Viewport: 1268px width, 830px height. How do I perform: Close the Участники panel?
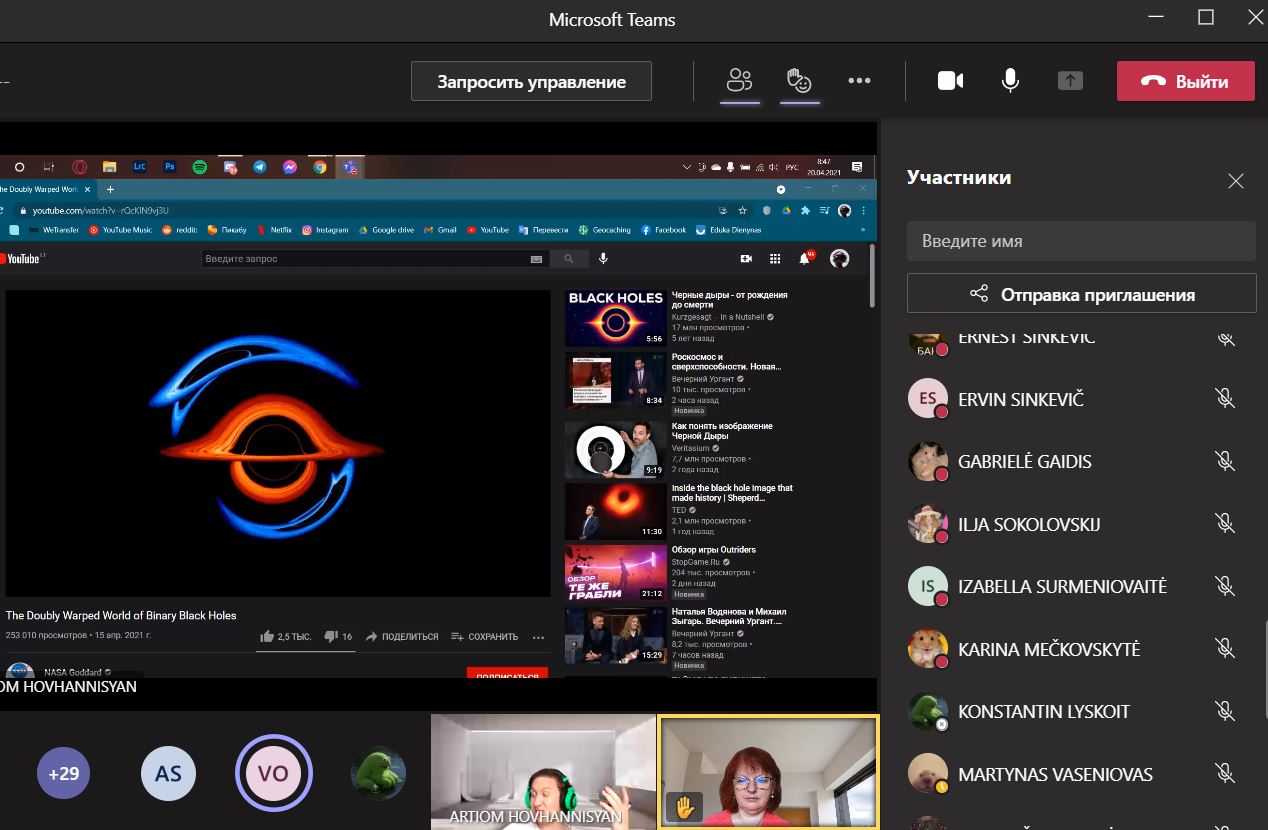coord(1236,181)
